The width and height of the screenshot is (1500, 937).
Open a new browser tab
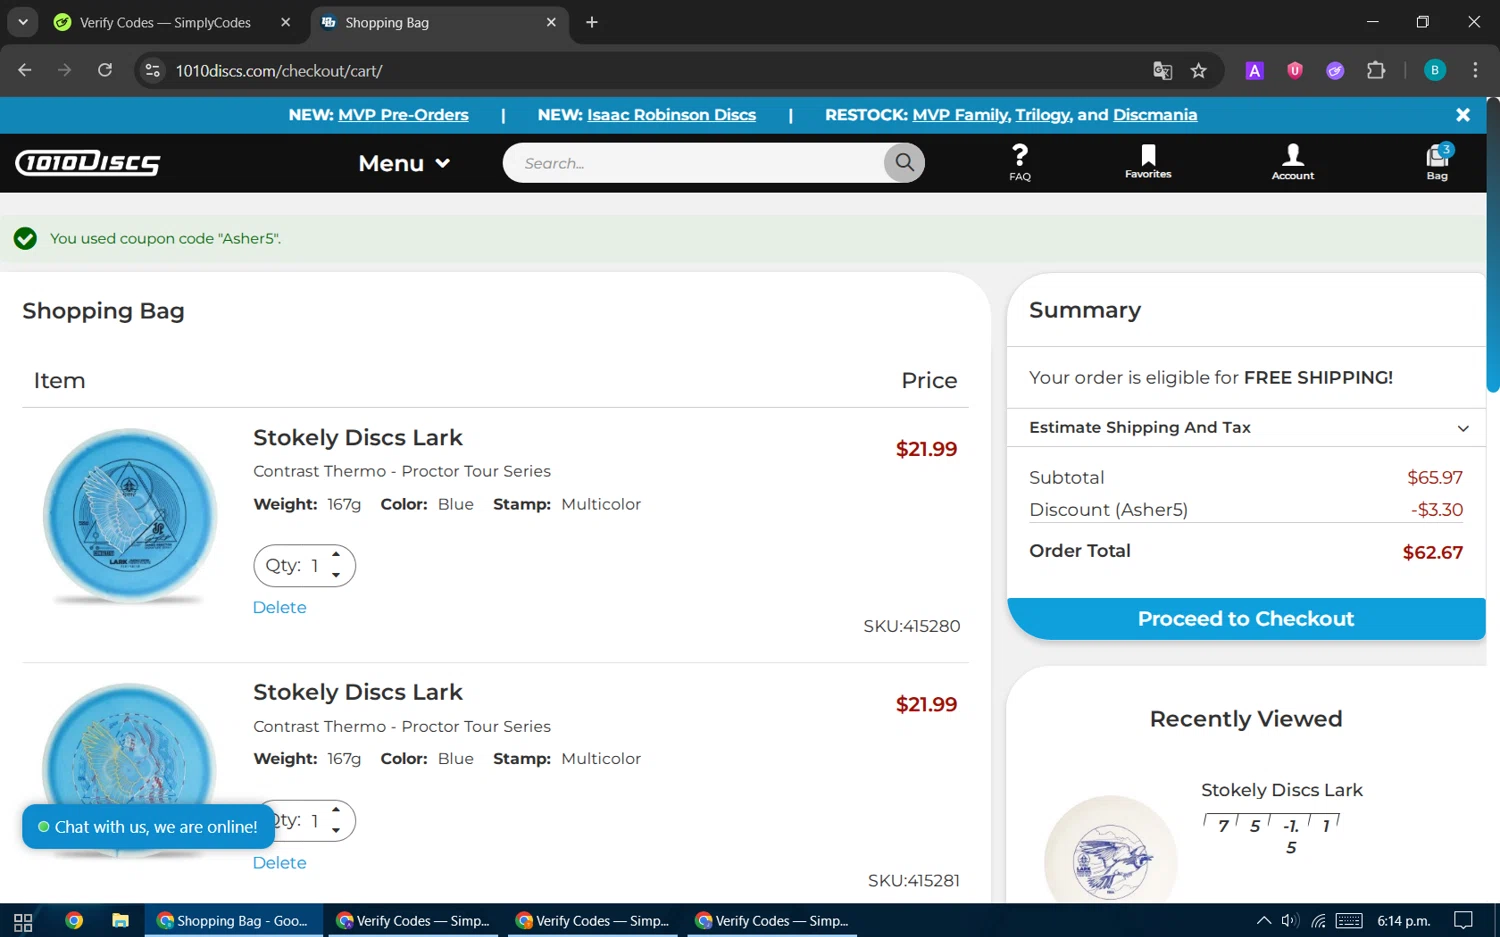[x=592, y=22]
